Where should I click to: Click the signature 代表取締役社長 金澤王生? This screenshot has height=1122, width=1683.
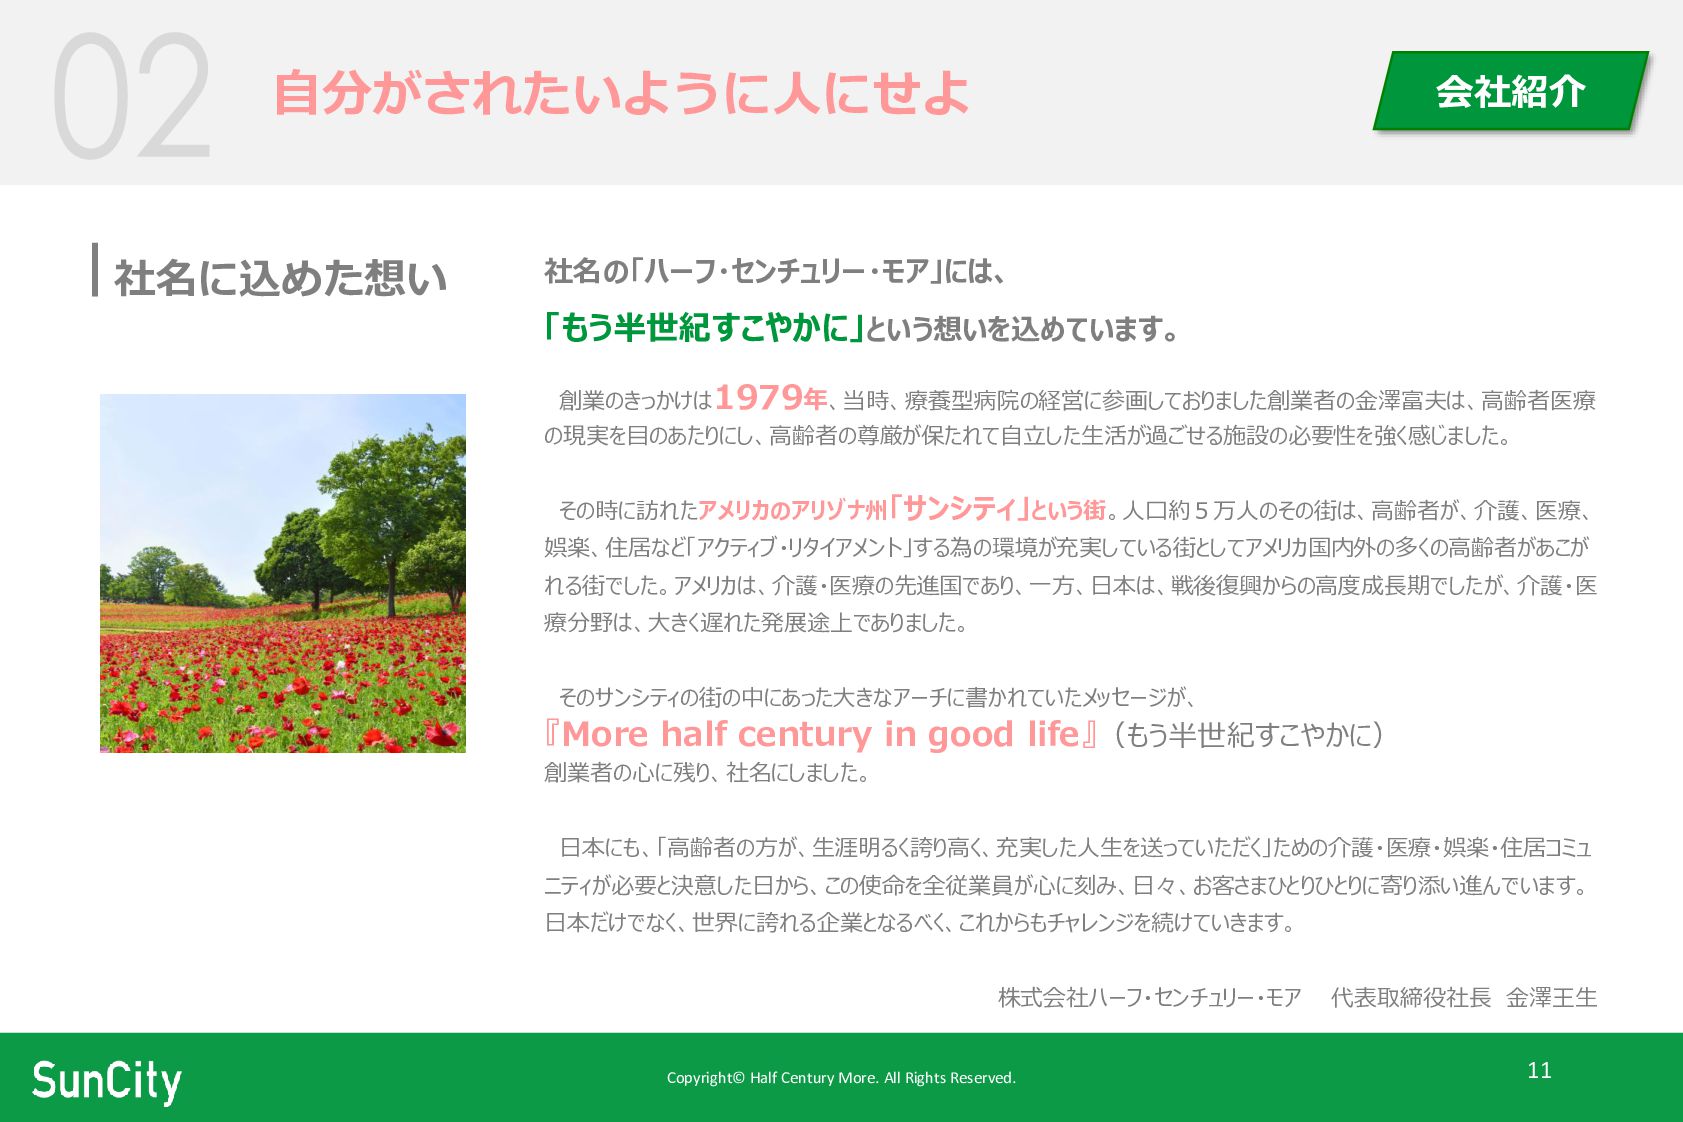click(x=1464, y=997)
